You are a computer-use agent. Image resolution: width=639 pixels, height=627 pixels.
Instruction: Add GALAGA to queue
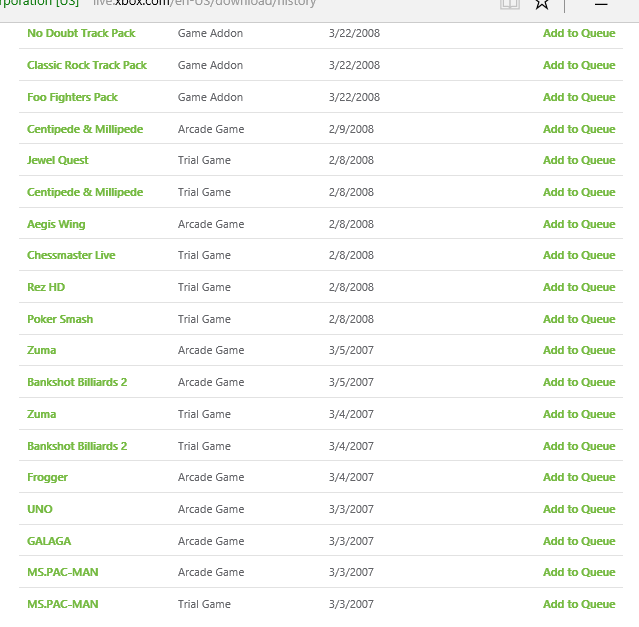(x=579, y=541)
